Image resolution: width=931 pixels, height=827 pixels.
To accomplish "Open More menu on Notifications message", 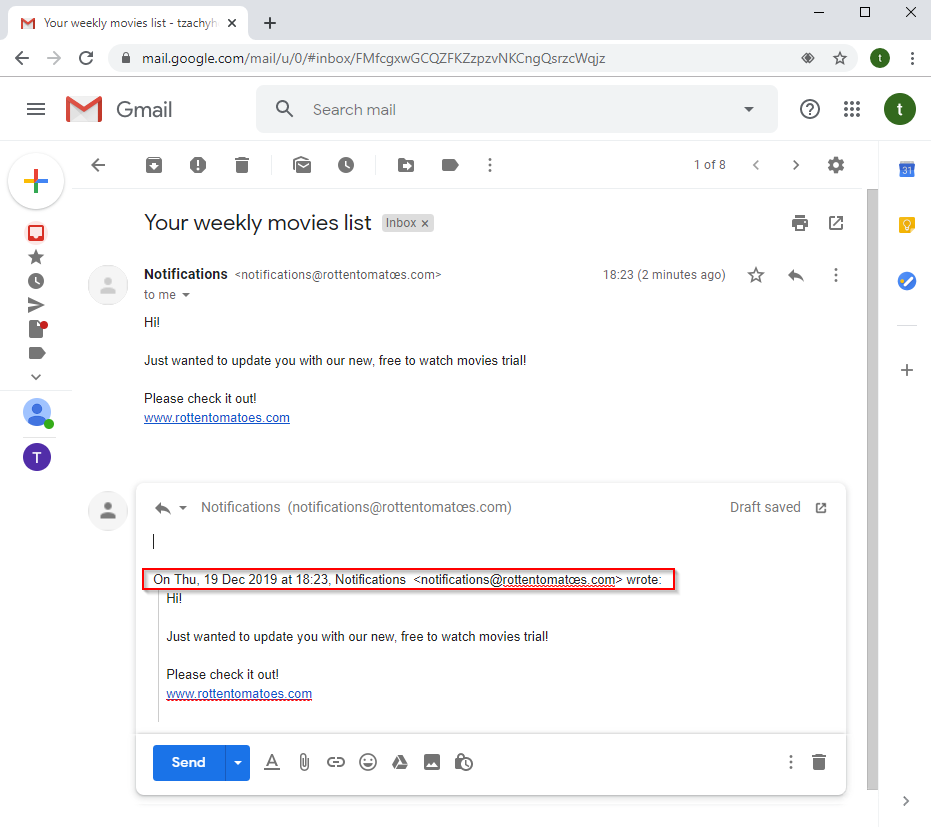I will (x=836, y=275).
